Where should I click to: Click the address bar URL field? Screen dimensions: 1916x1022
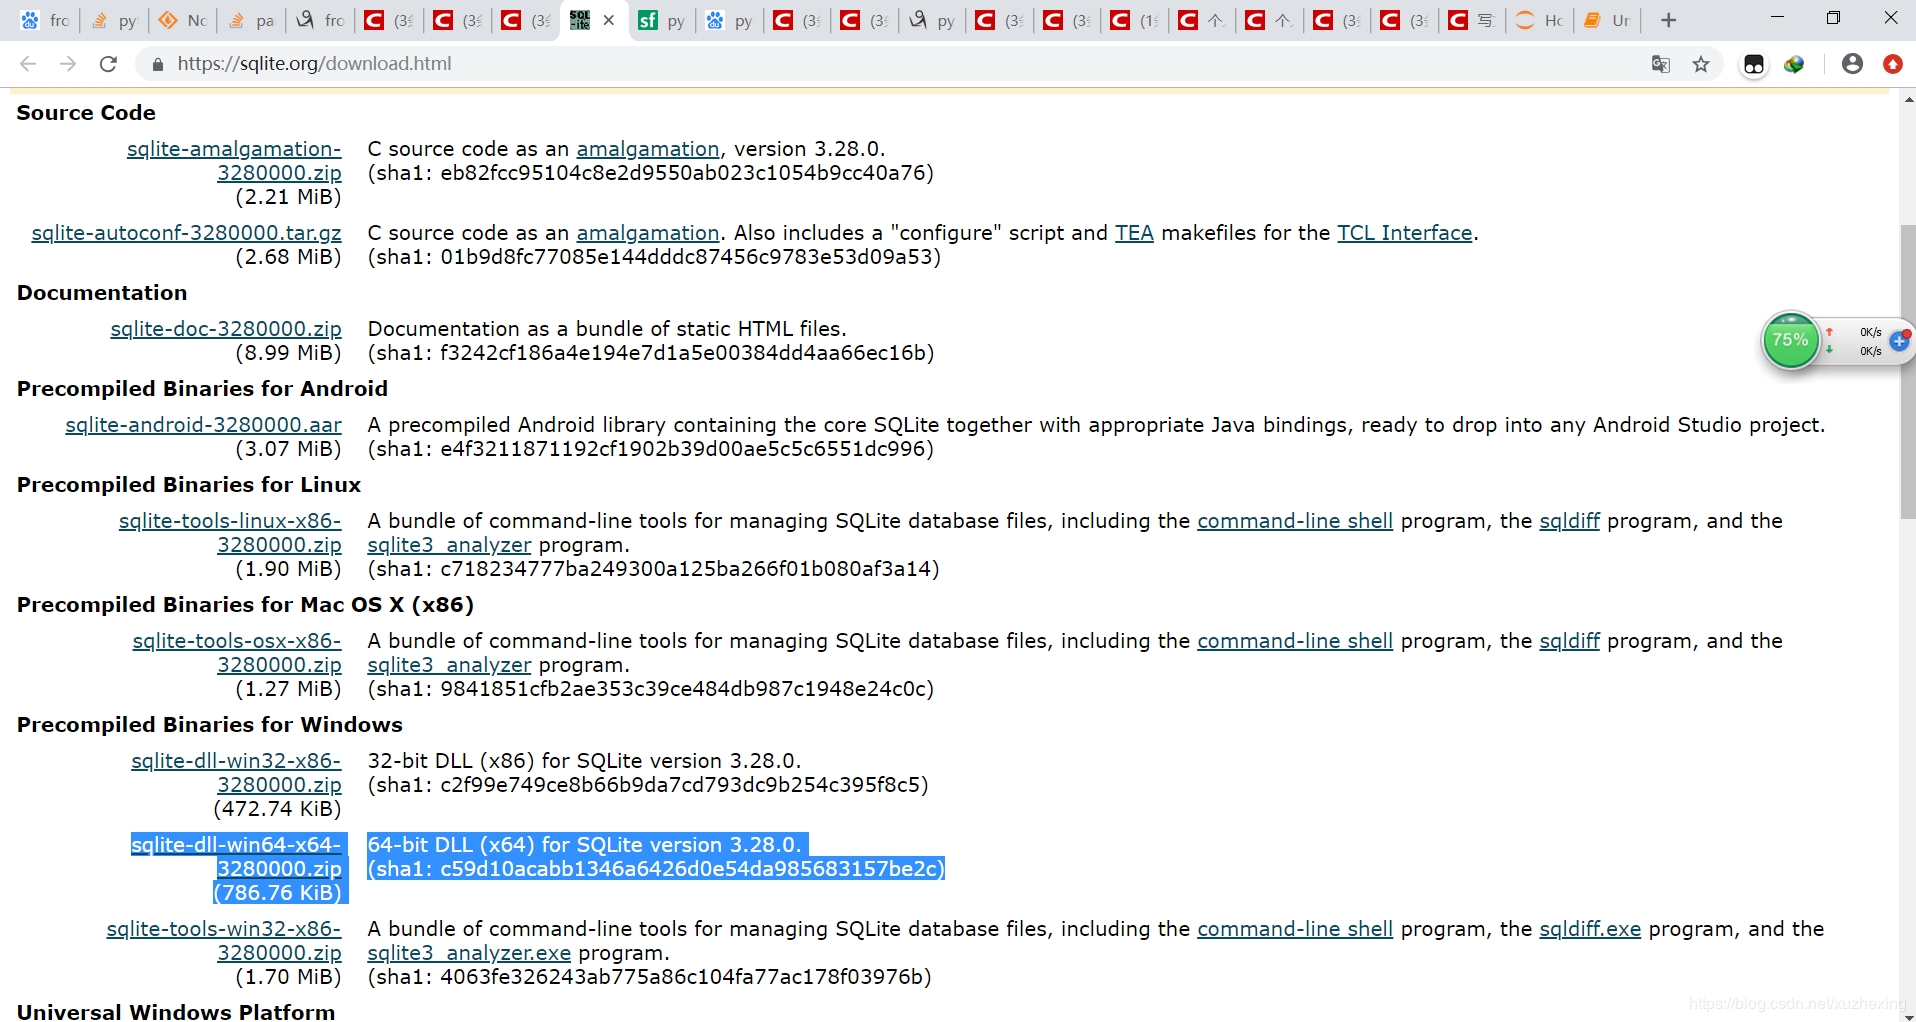[x=900, y=64]
